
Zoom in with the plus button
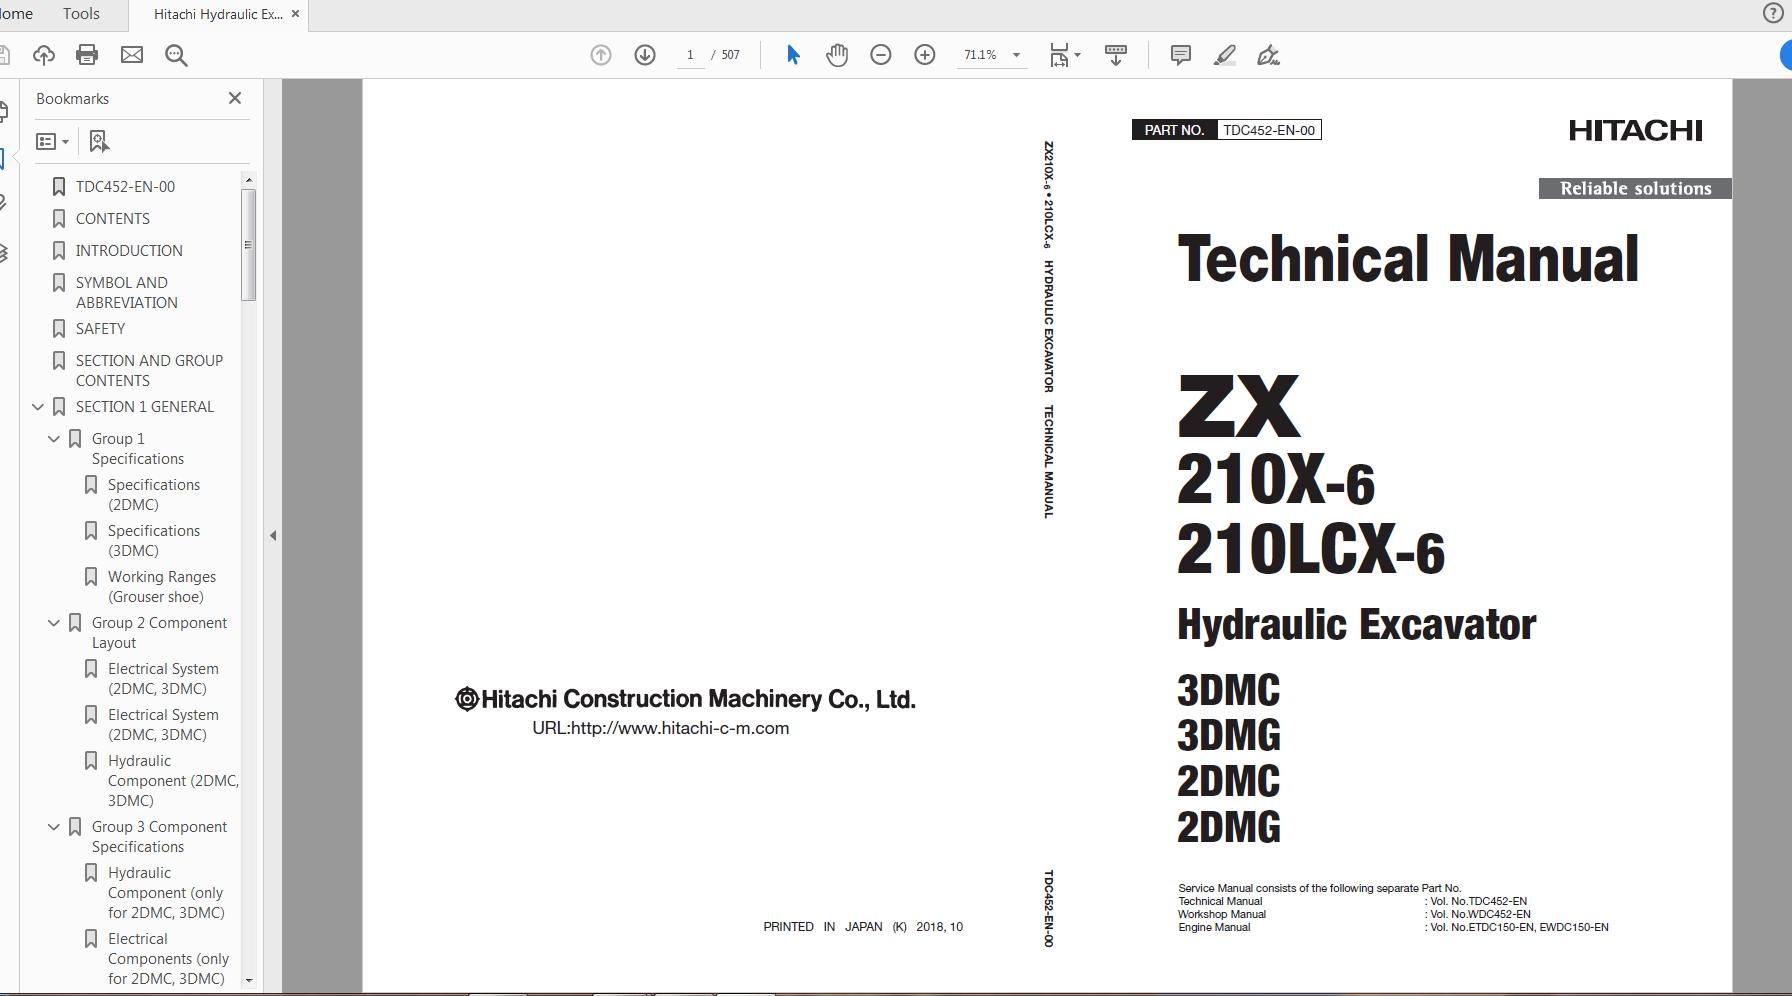coord(925,55)
